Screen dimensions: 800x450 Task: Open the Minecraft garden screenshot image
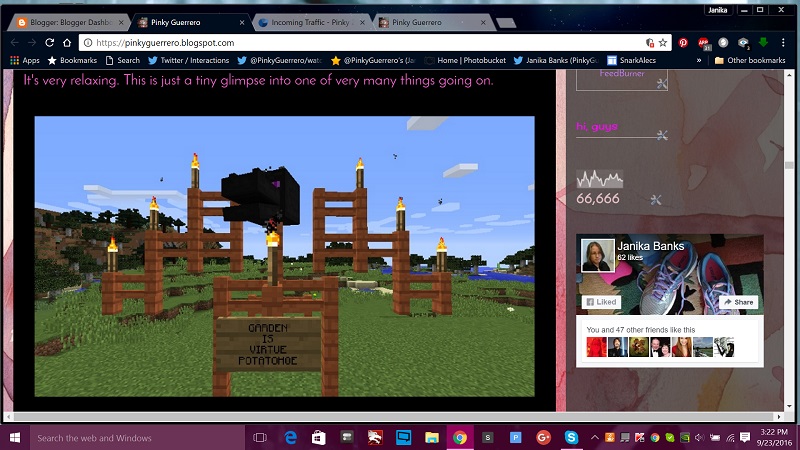point(284,256)
